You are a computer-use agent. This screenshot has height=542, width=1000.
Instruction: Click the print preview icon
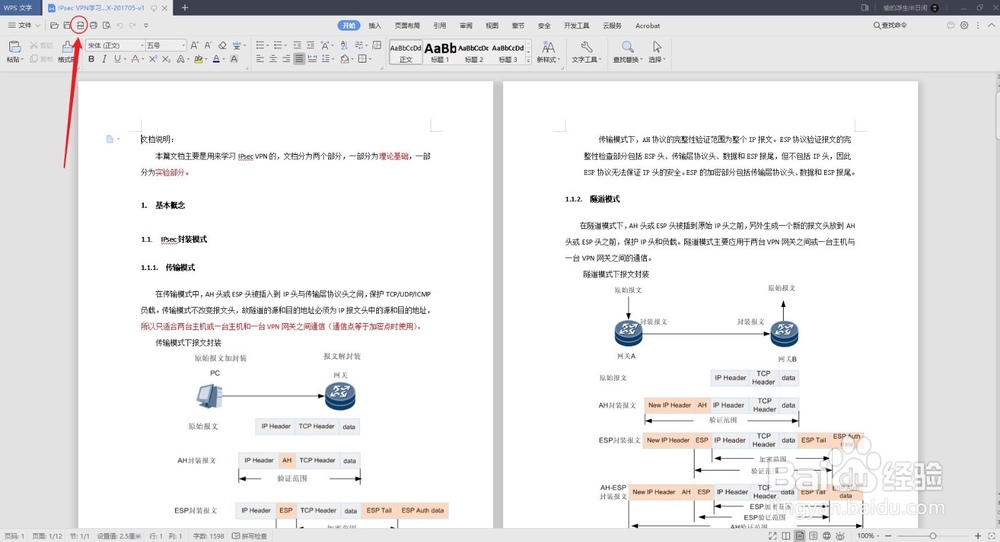(x=107, y=26)
